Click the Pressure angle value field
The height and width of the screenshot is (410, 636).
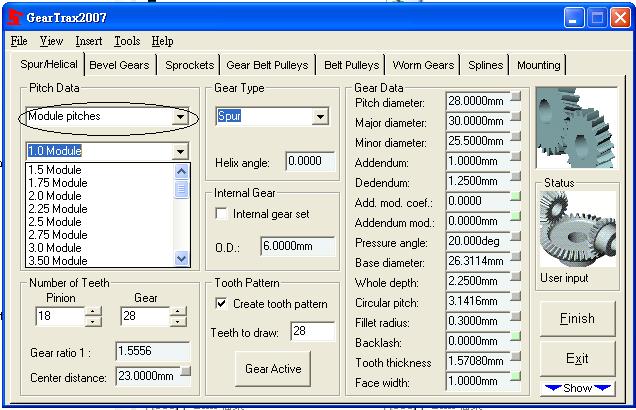tap(478, 241)
